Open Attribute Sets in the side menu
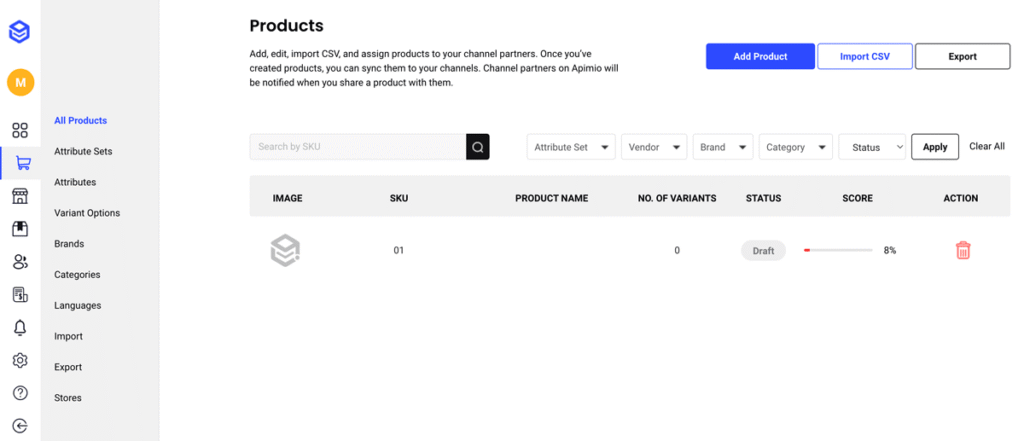The image size is (1024, 441). pos(83,152)
